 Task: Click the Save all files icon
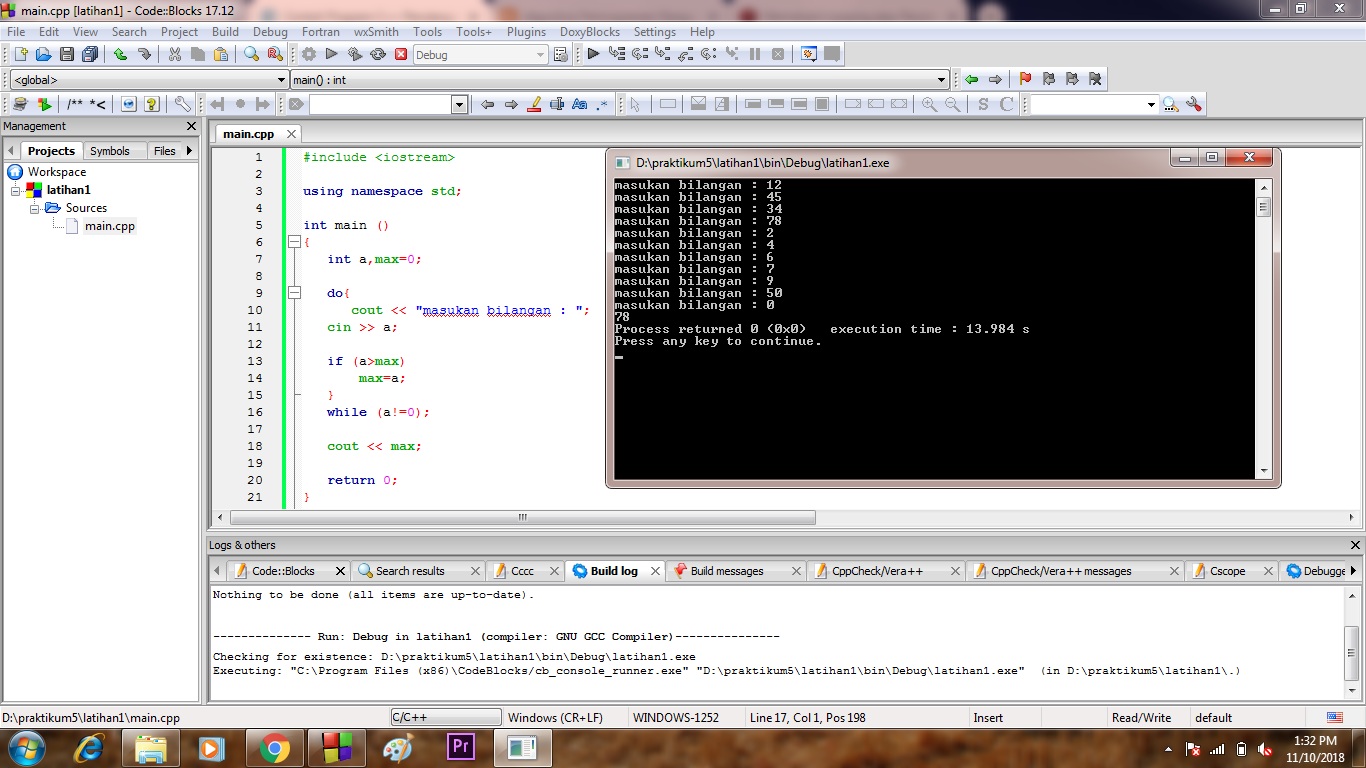pyautogui.click(x=91, y=54)
